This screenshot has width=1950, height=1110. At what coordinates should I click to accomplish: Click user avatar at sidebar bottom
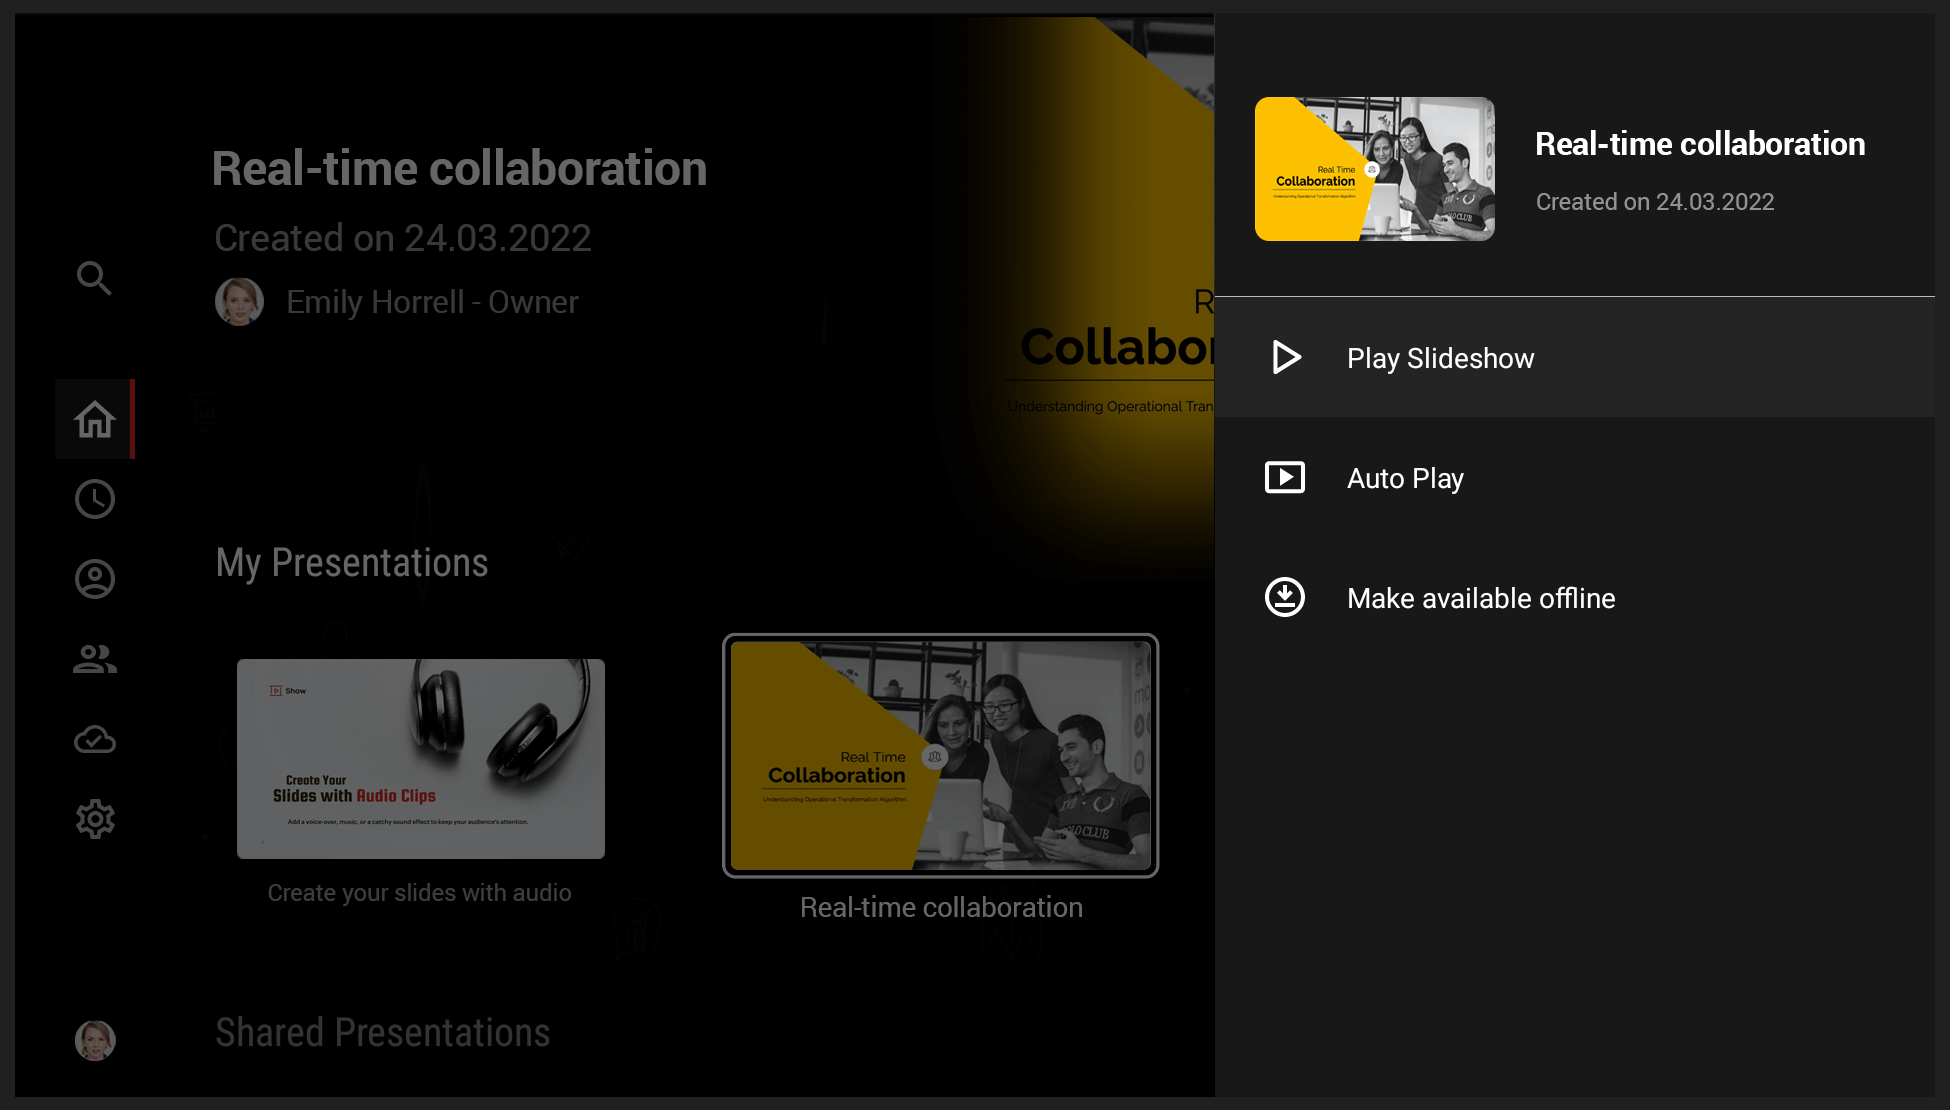point(95,1040)
